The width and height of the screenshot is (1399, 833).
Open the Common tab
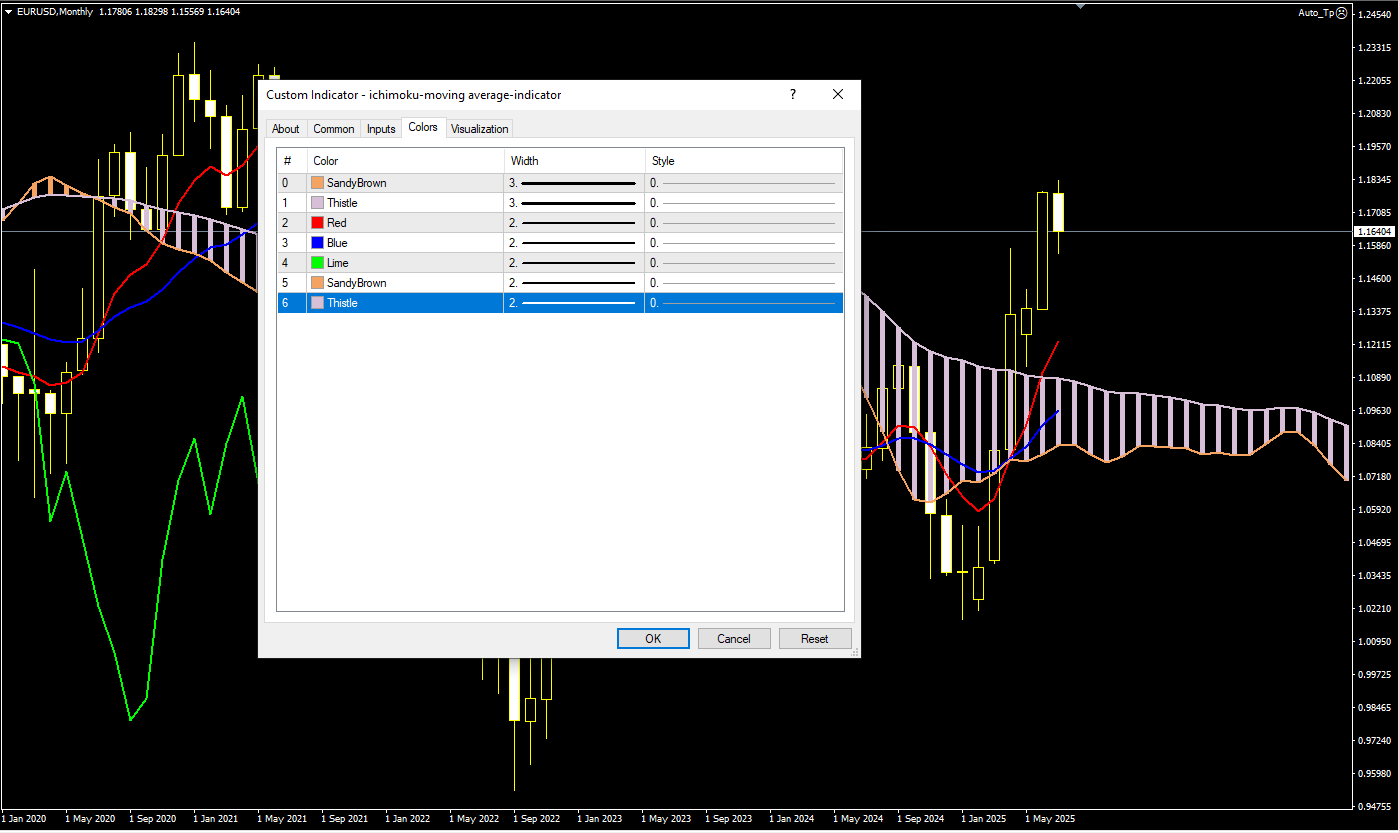333,129
